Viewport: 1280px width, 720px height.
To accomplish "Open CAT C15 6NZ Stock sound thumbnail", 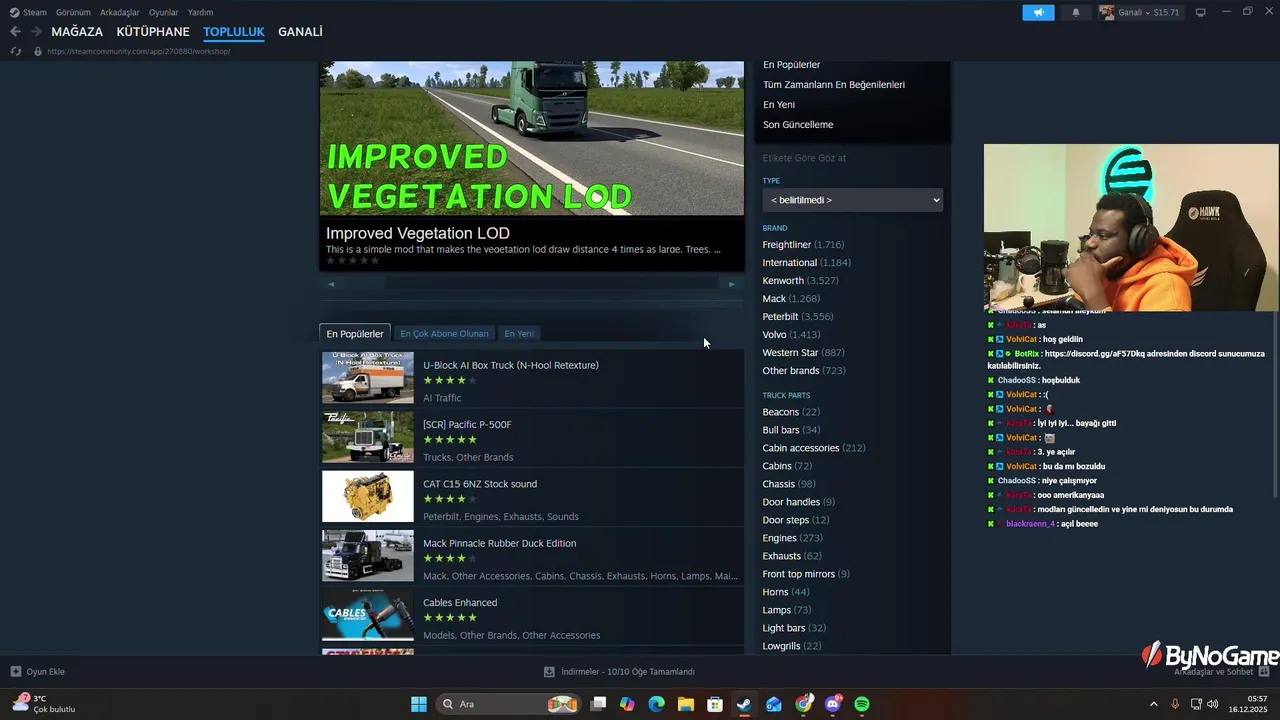I will pyautogui.click(x=367, y=497).
